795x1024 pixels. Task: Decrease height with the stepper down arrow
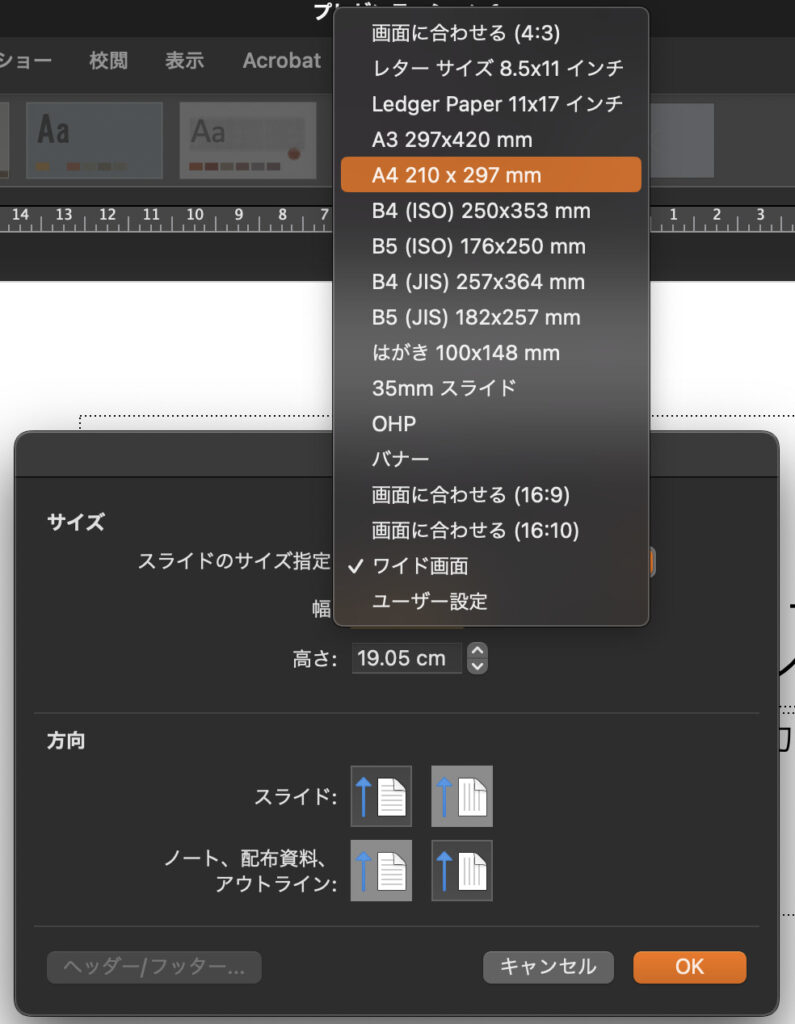478,665
